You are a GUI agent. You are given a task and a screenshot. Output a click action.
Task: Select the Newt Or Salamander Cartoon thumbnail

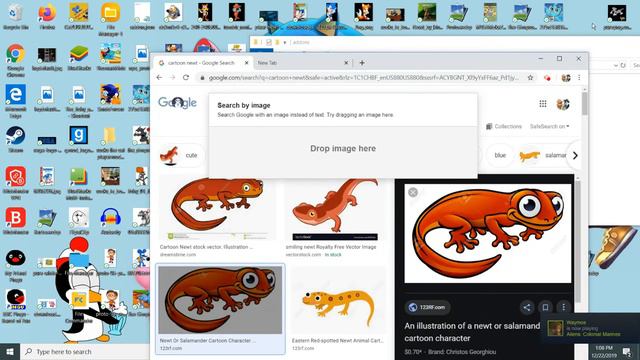[220, 300]
